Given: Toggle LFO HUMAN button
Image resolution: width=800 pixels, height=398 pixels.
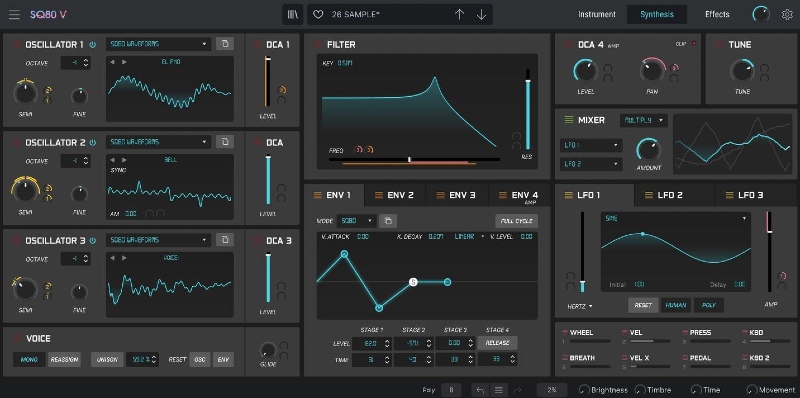Looking at the screenshot, I should [x=676, y=305].
